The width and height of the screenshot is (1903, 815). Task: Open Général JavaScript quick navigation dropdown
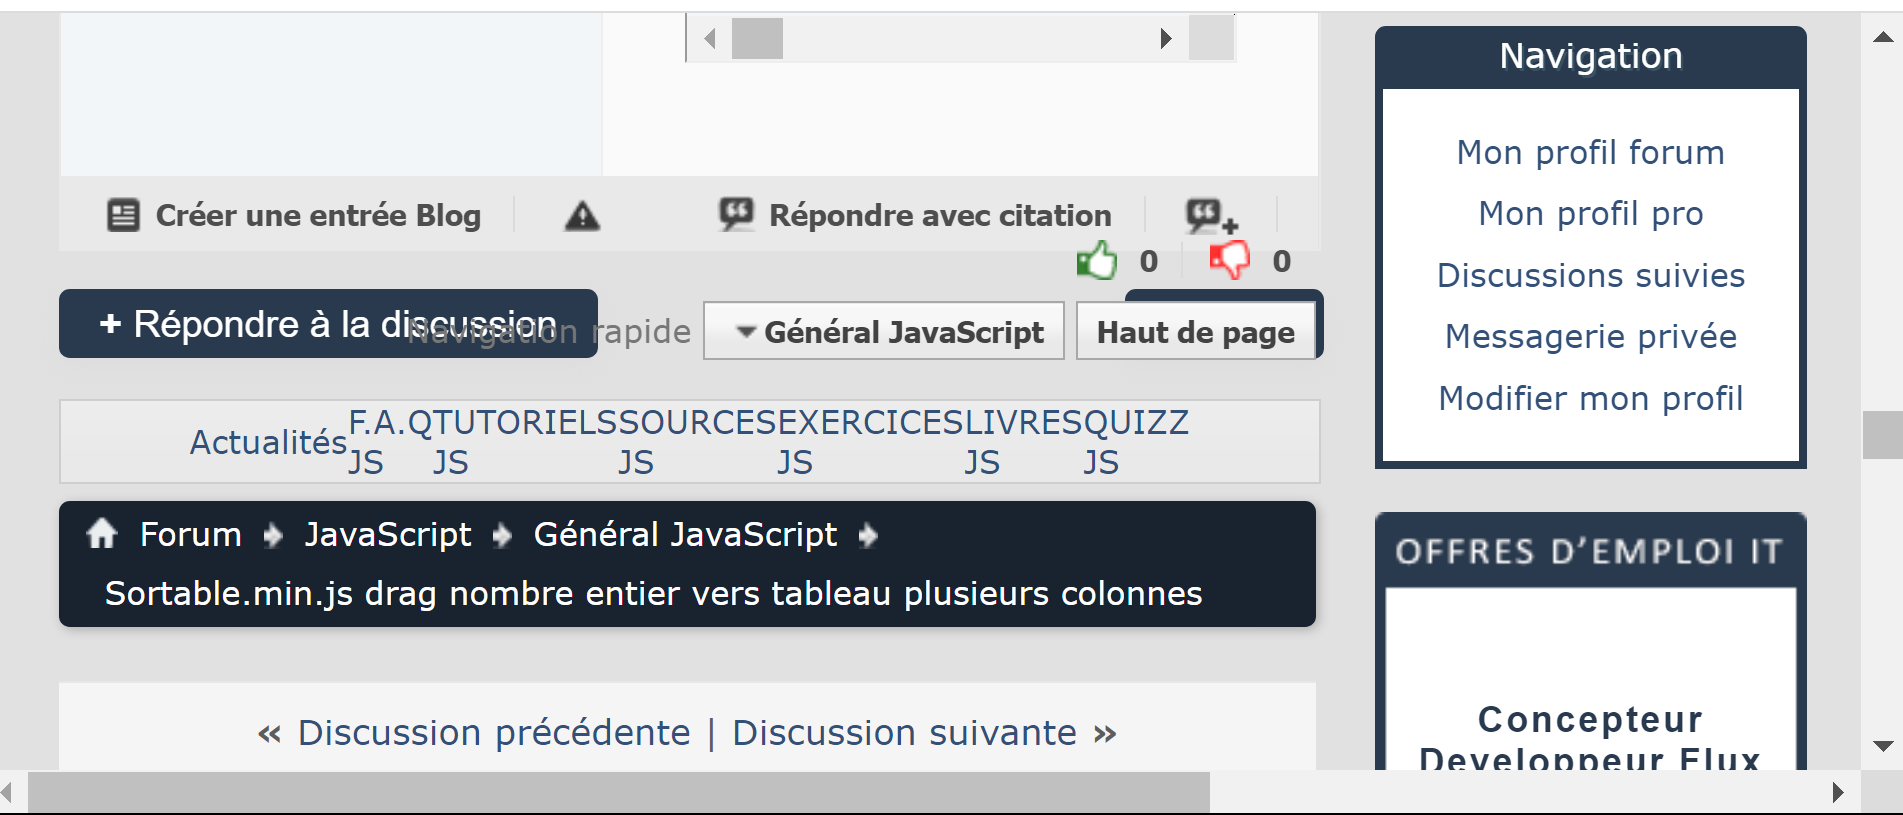coord(884,331)
